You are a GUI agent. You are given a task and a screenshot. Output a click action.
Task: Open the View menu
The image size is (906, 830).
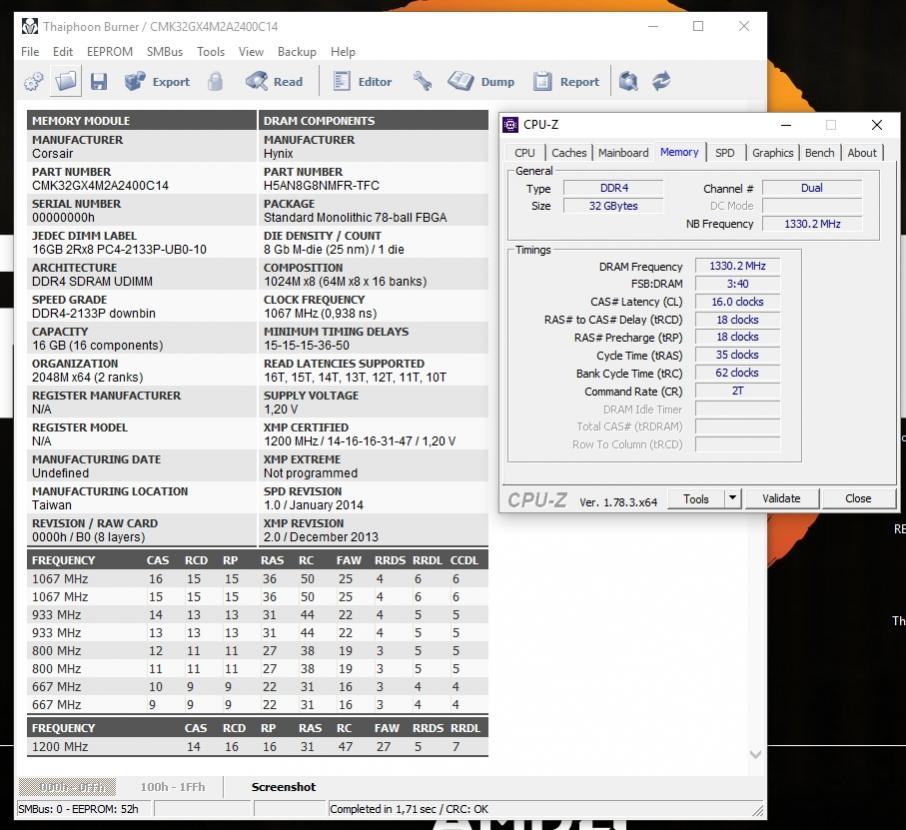tap(251, 51)
